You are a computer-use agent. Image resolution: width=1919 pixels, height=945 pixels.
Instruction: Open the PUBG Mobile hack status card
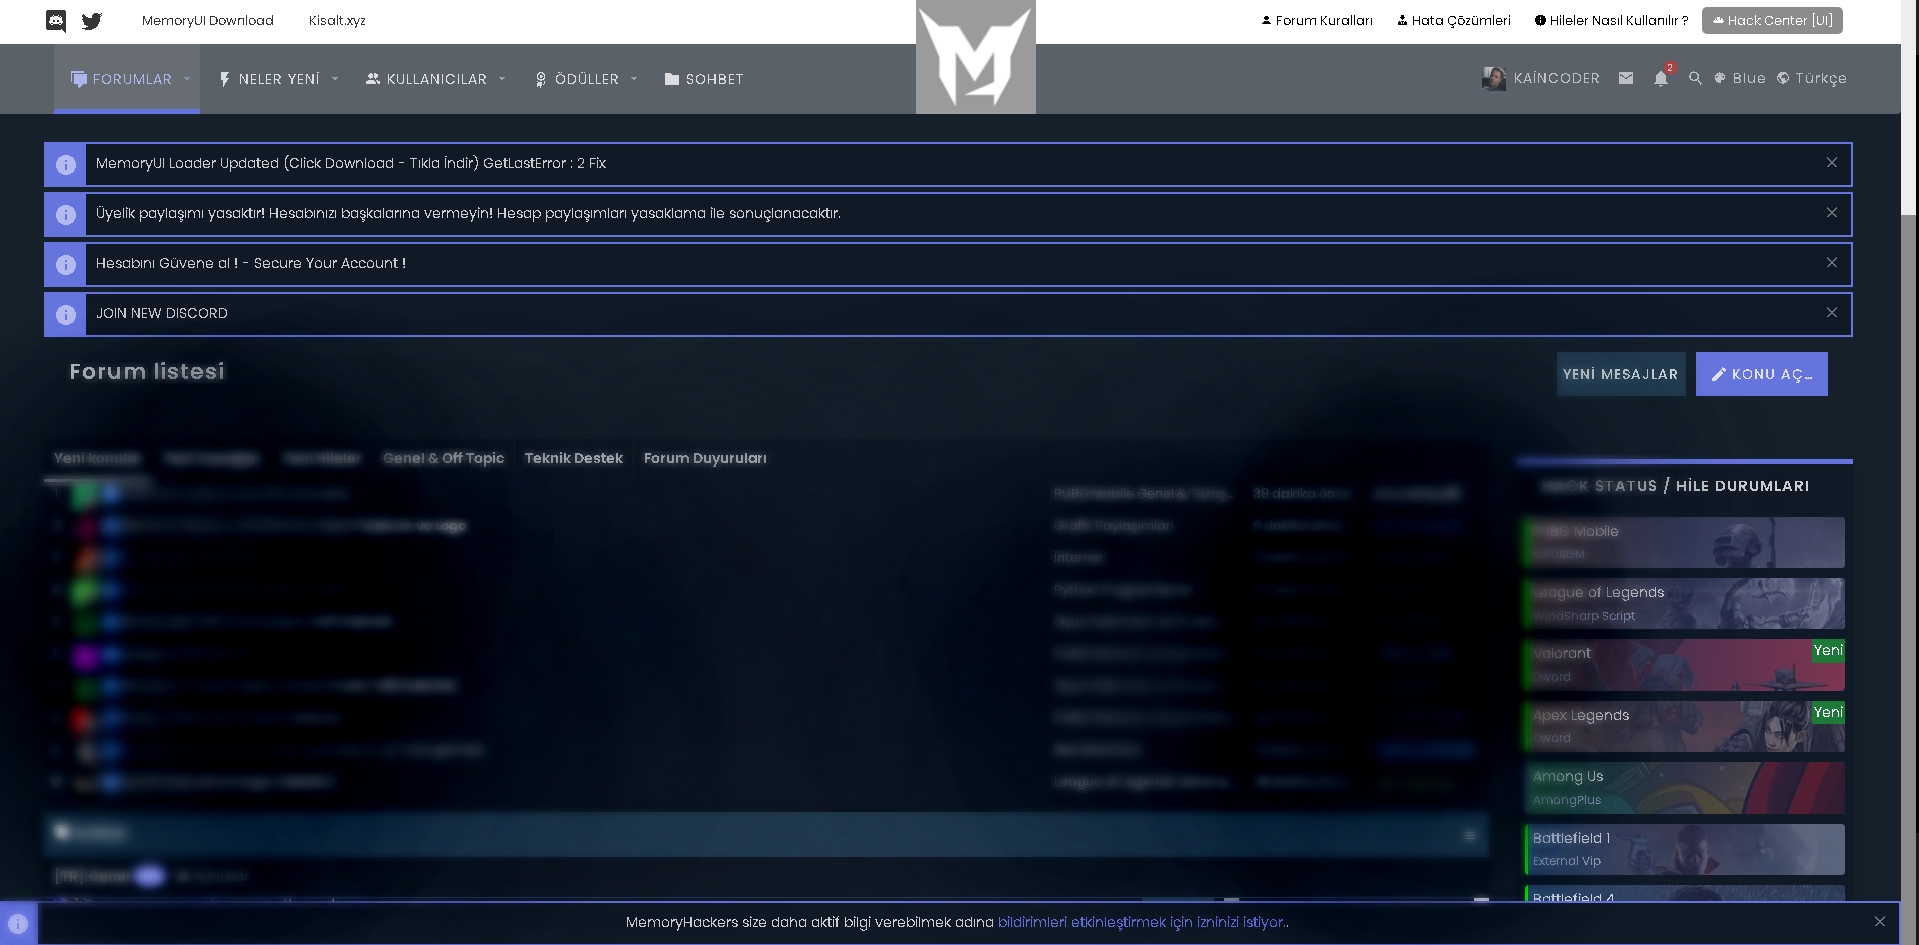tap(1685, 542)
